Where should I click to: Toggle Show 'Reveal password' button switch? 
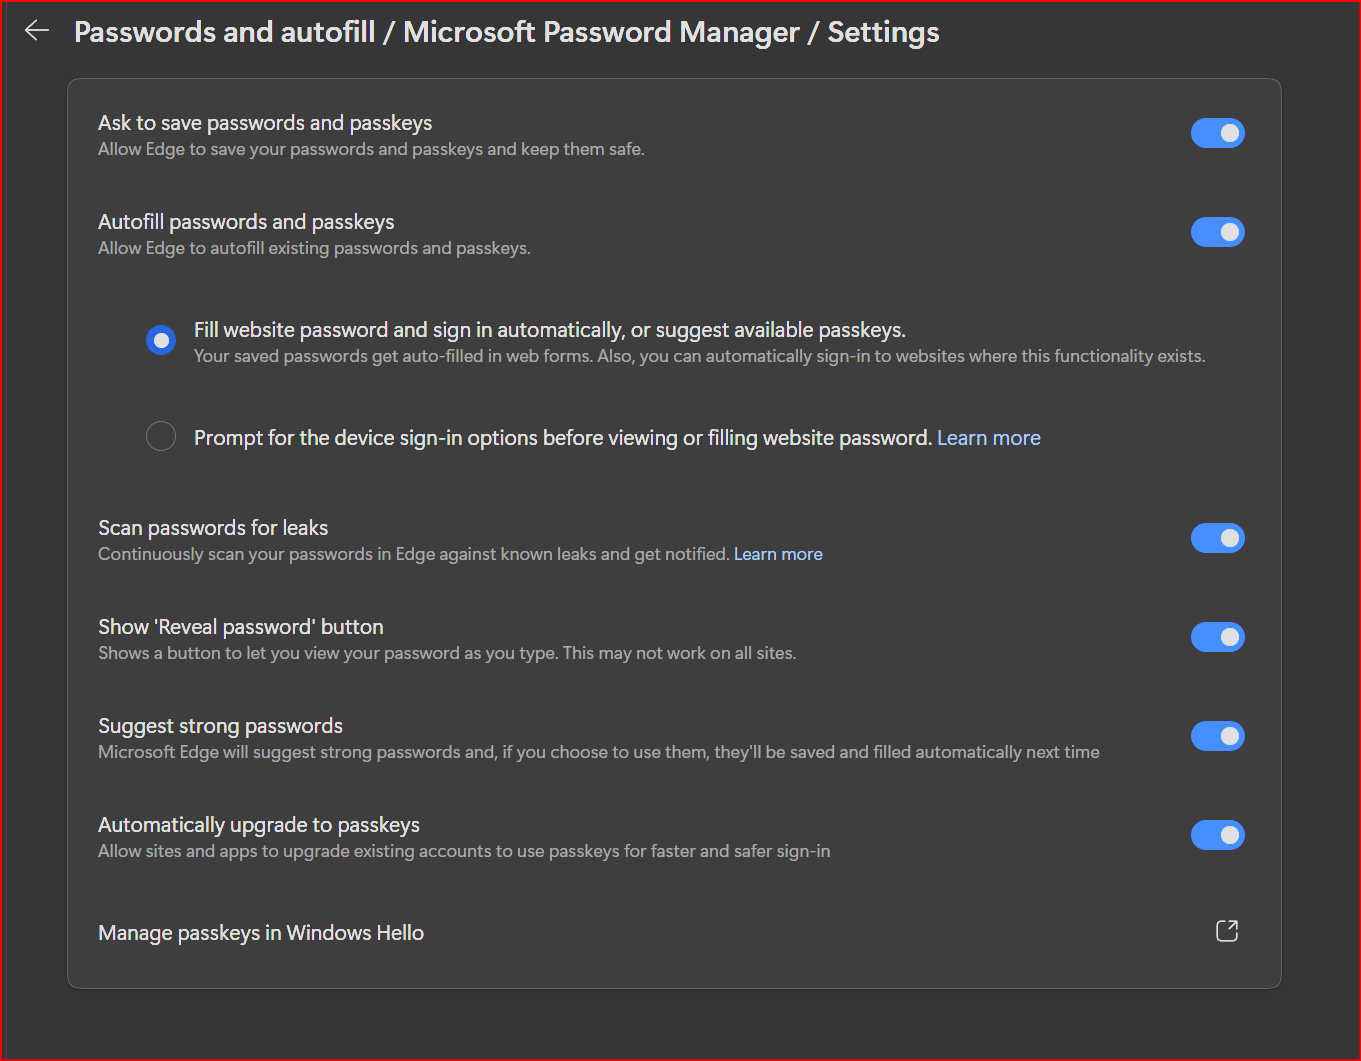point(1217,637)
